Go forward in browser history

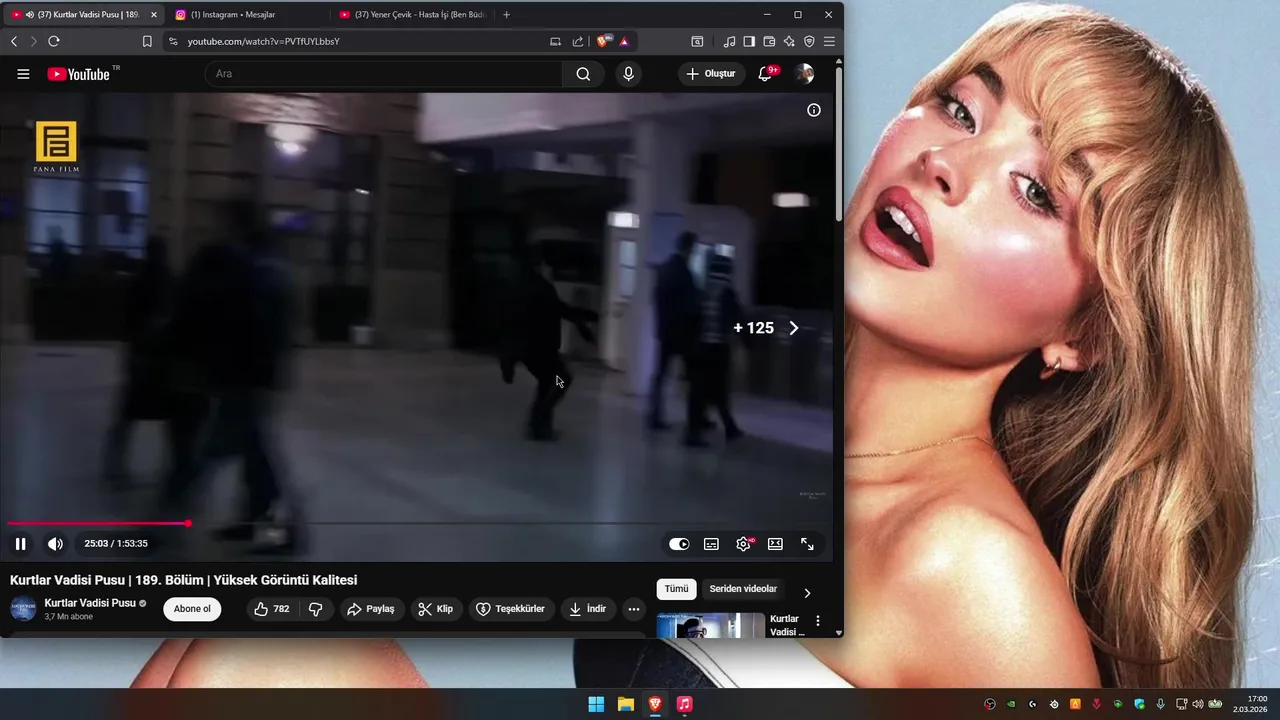coord(34,41)
